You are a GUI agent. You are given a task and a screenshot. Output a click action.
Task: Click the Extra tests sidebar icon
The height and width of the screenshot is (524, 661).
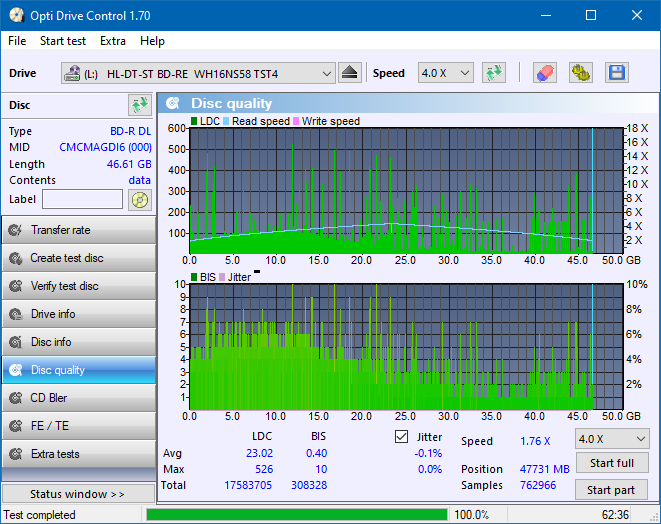tap(16, 454)
